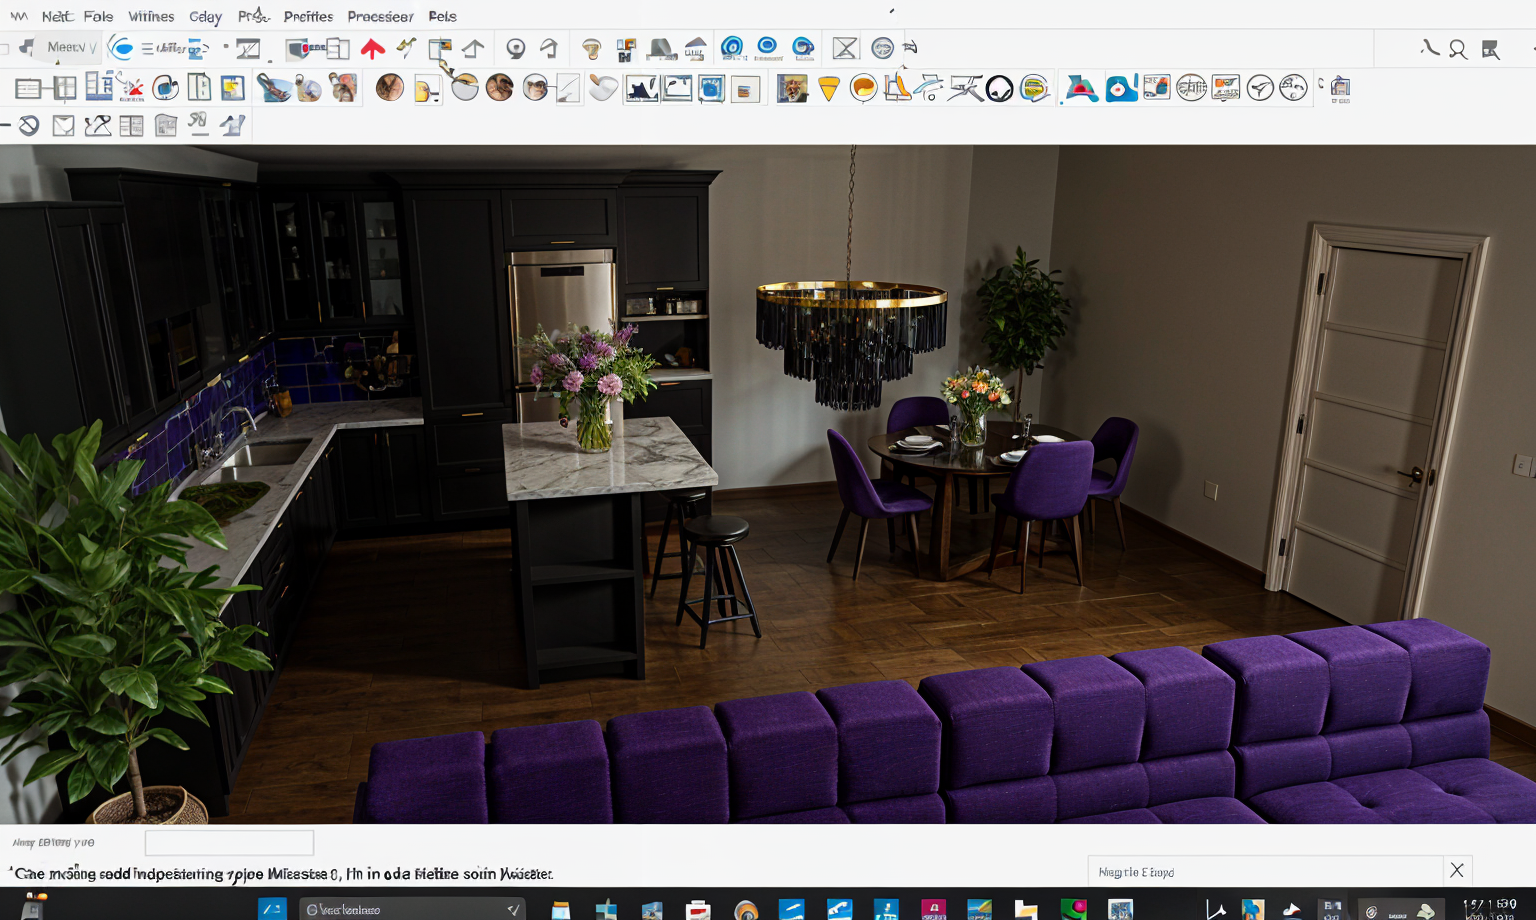Screen dimensions: 1536x920
Task: Toggle the small checkbox at toolbar far left
Action: [x=4, y=48]
